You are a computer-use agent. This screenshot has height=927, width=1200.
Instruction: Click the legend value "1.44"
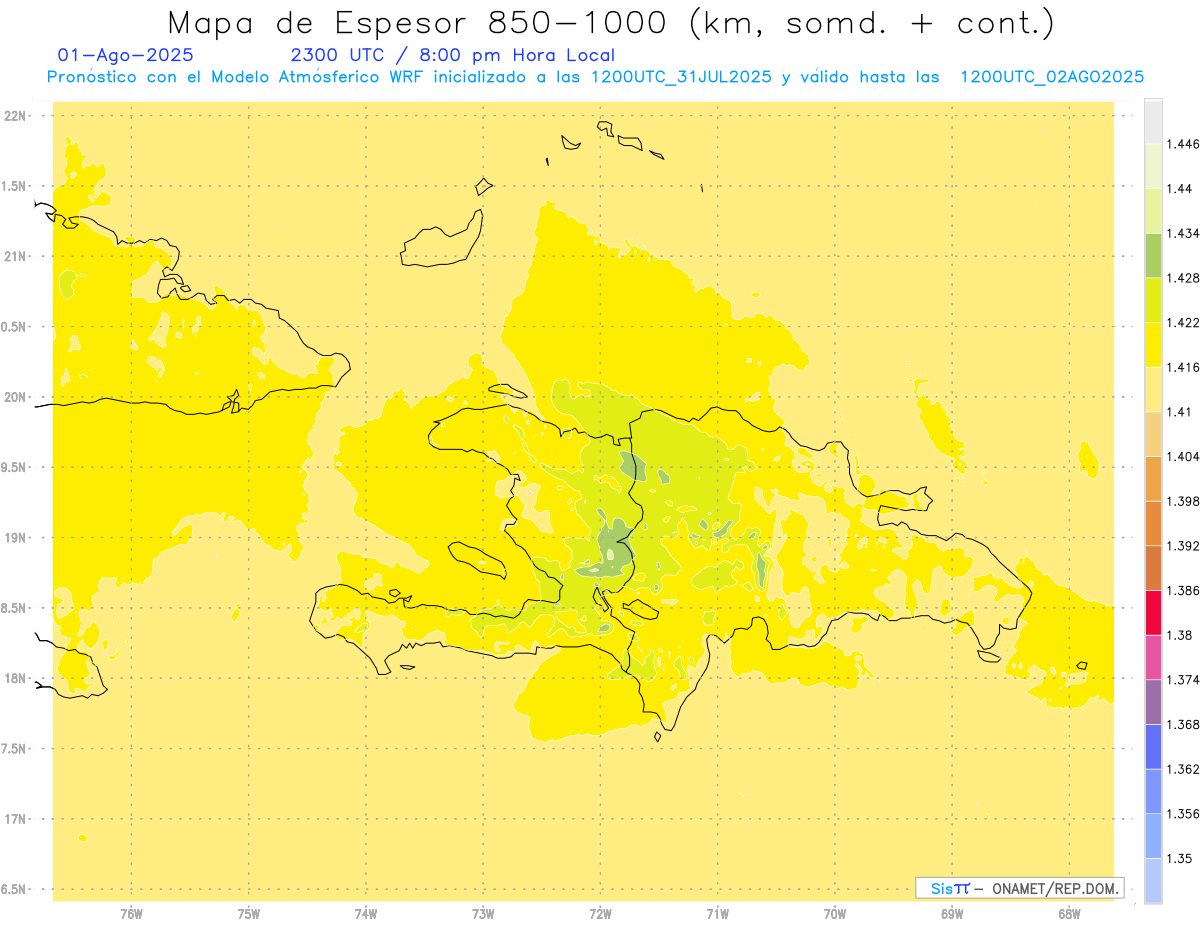tap(1179, 189)
